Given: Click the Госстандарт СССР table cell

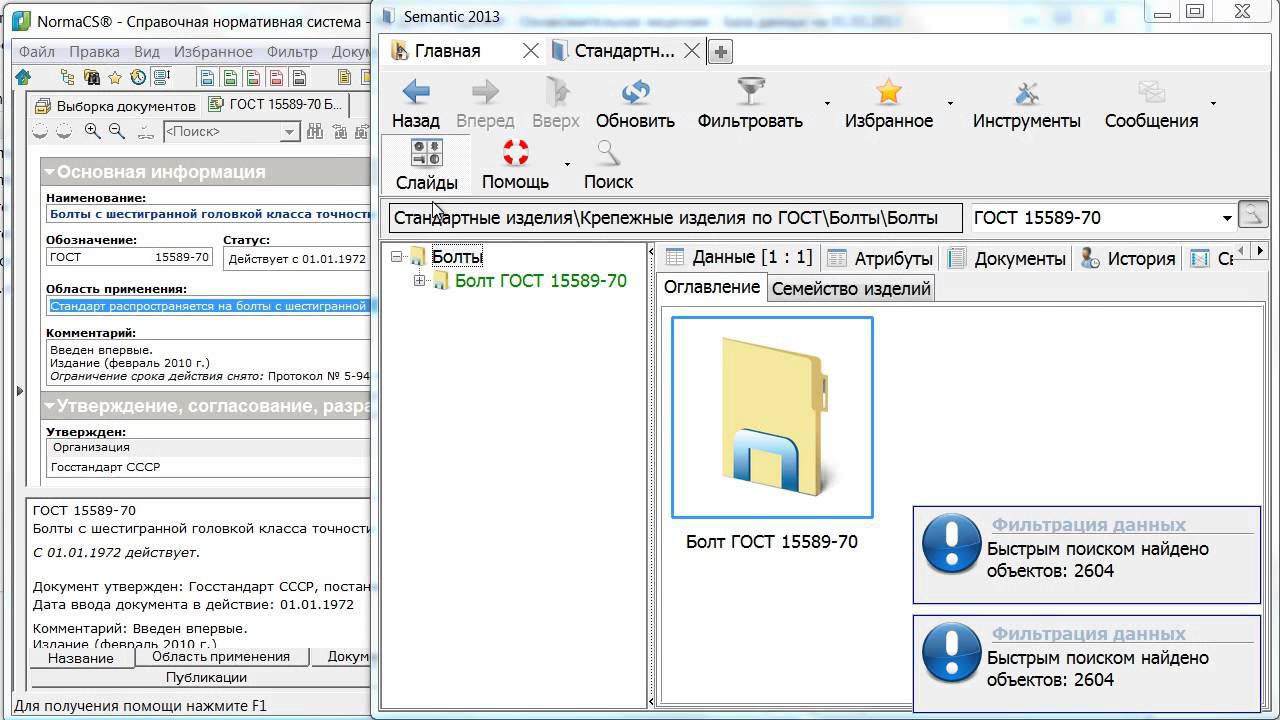Looking at the screenshot, I should tap(210, 467).
